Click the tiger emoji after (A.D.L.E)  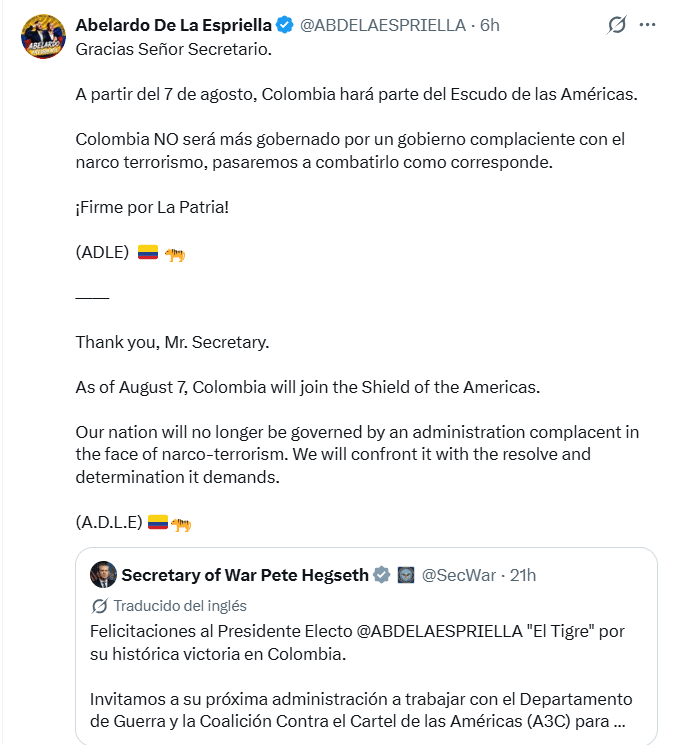click(181, 524)
